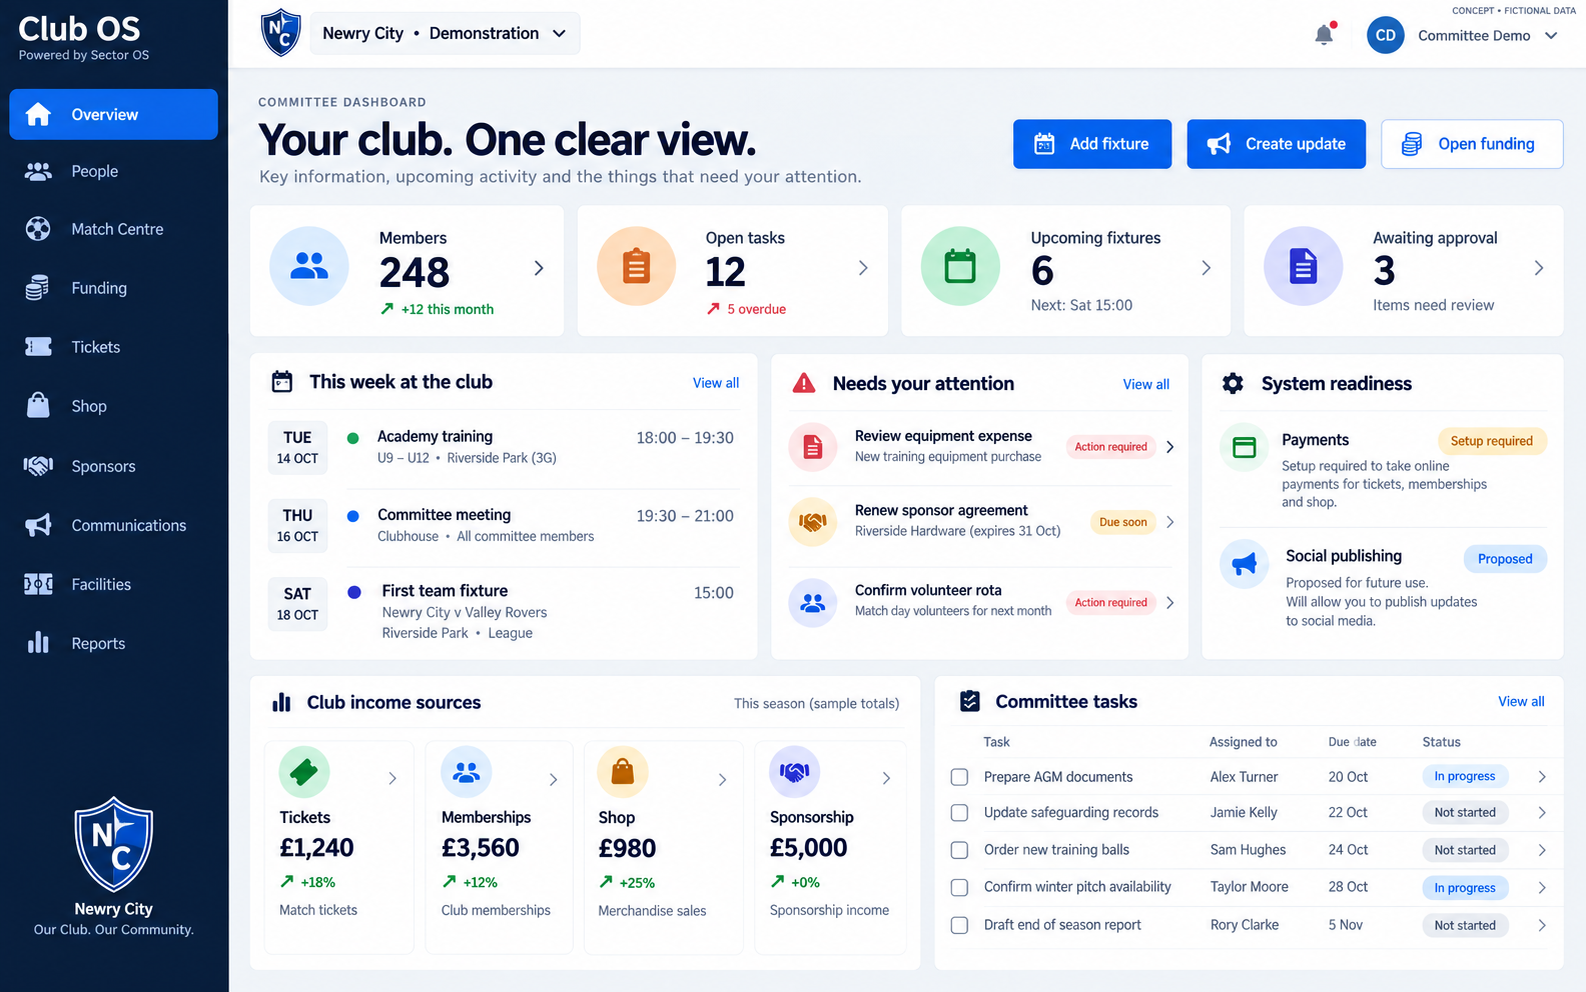Viewport: 1586px width, 992px height.
Task: Click the Setup required badge for Payments
Action: (1492, 441)
